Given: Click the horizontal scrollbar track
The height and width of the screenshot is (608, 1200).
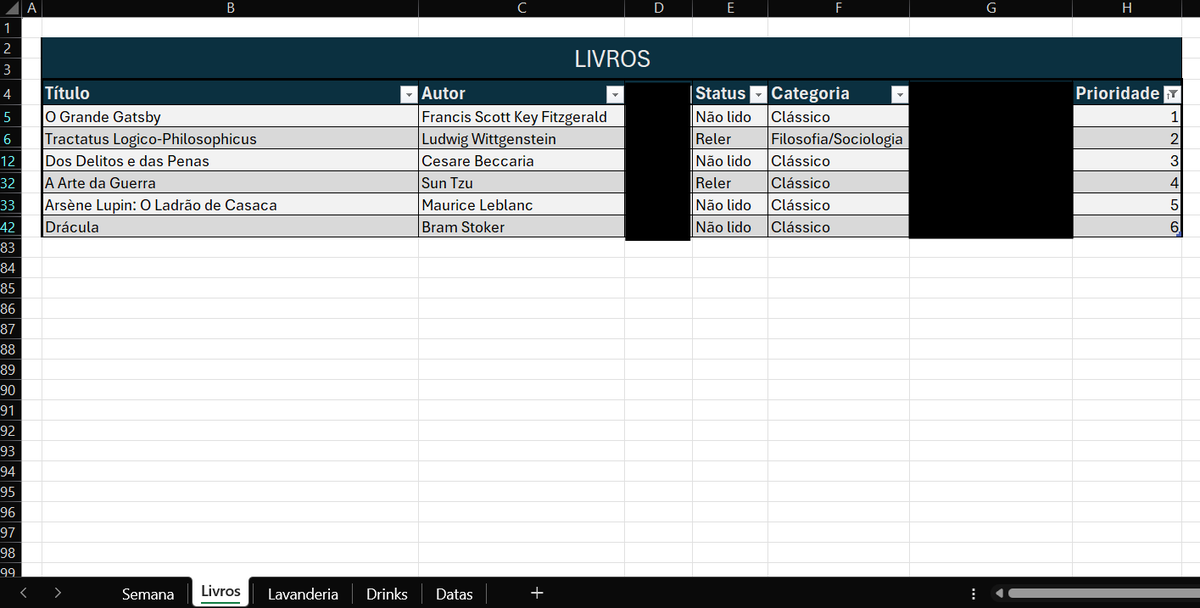Looking at the screenshot, I should pos(1103,594).
